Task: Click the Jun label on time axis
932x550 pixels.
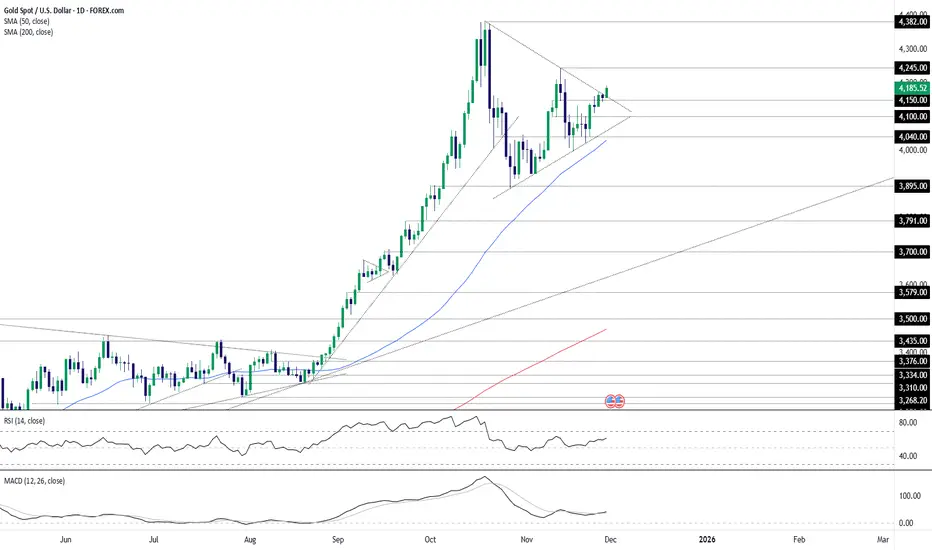Action: pyautogui.click(x=66, y=539)
